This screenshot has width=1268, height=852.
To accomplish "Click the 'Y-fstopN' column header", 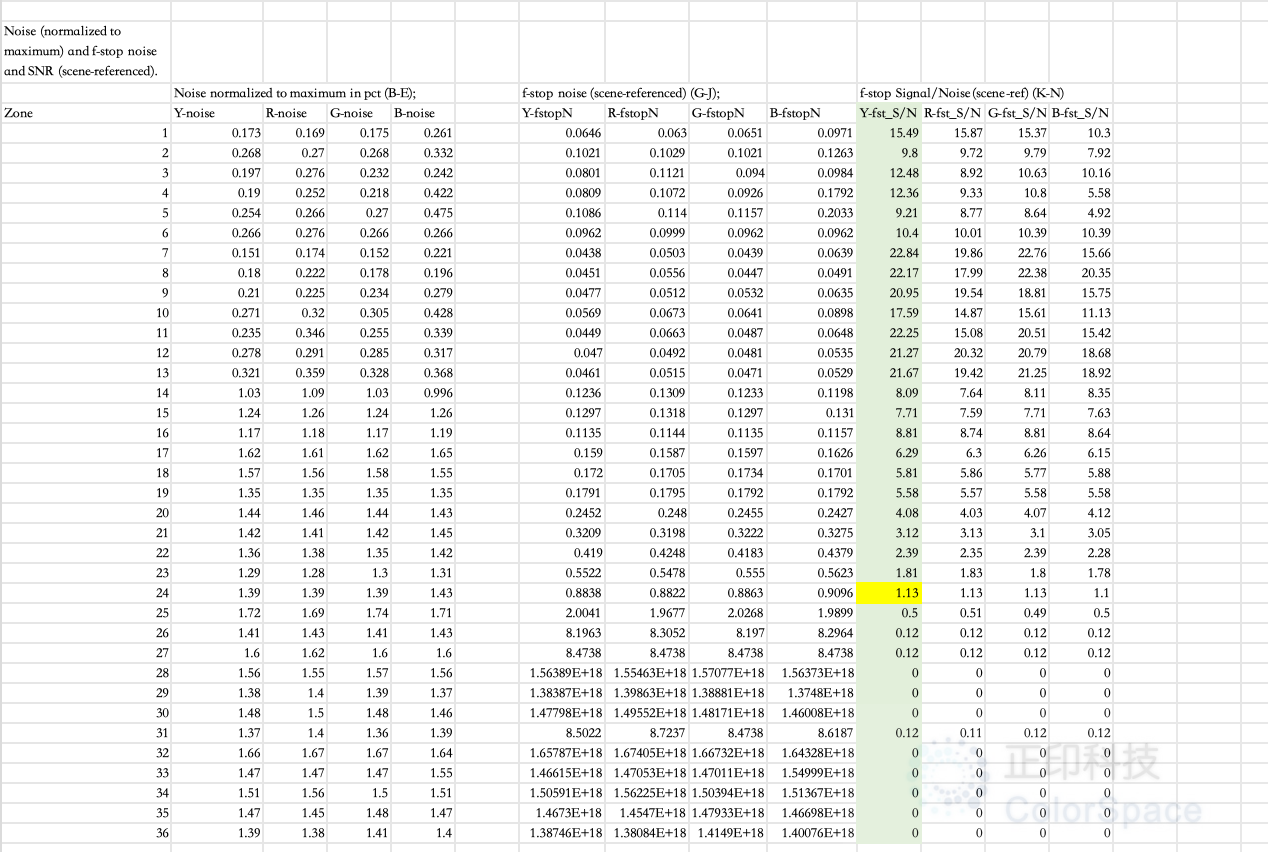I will tap(562, 113).
